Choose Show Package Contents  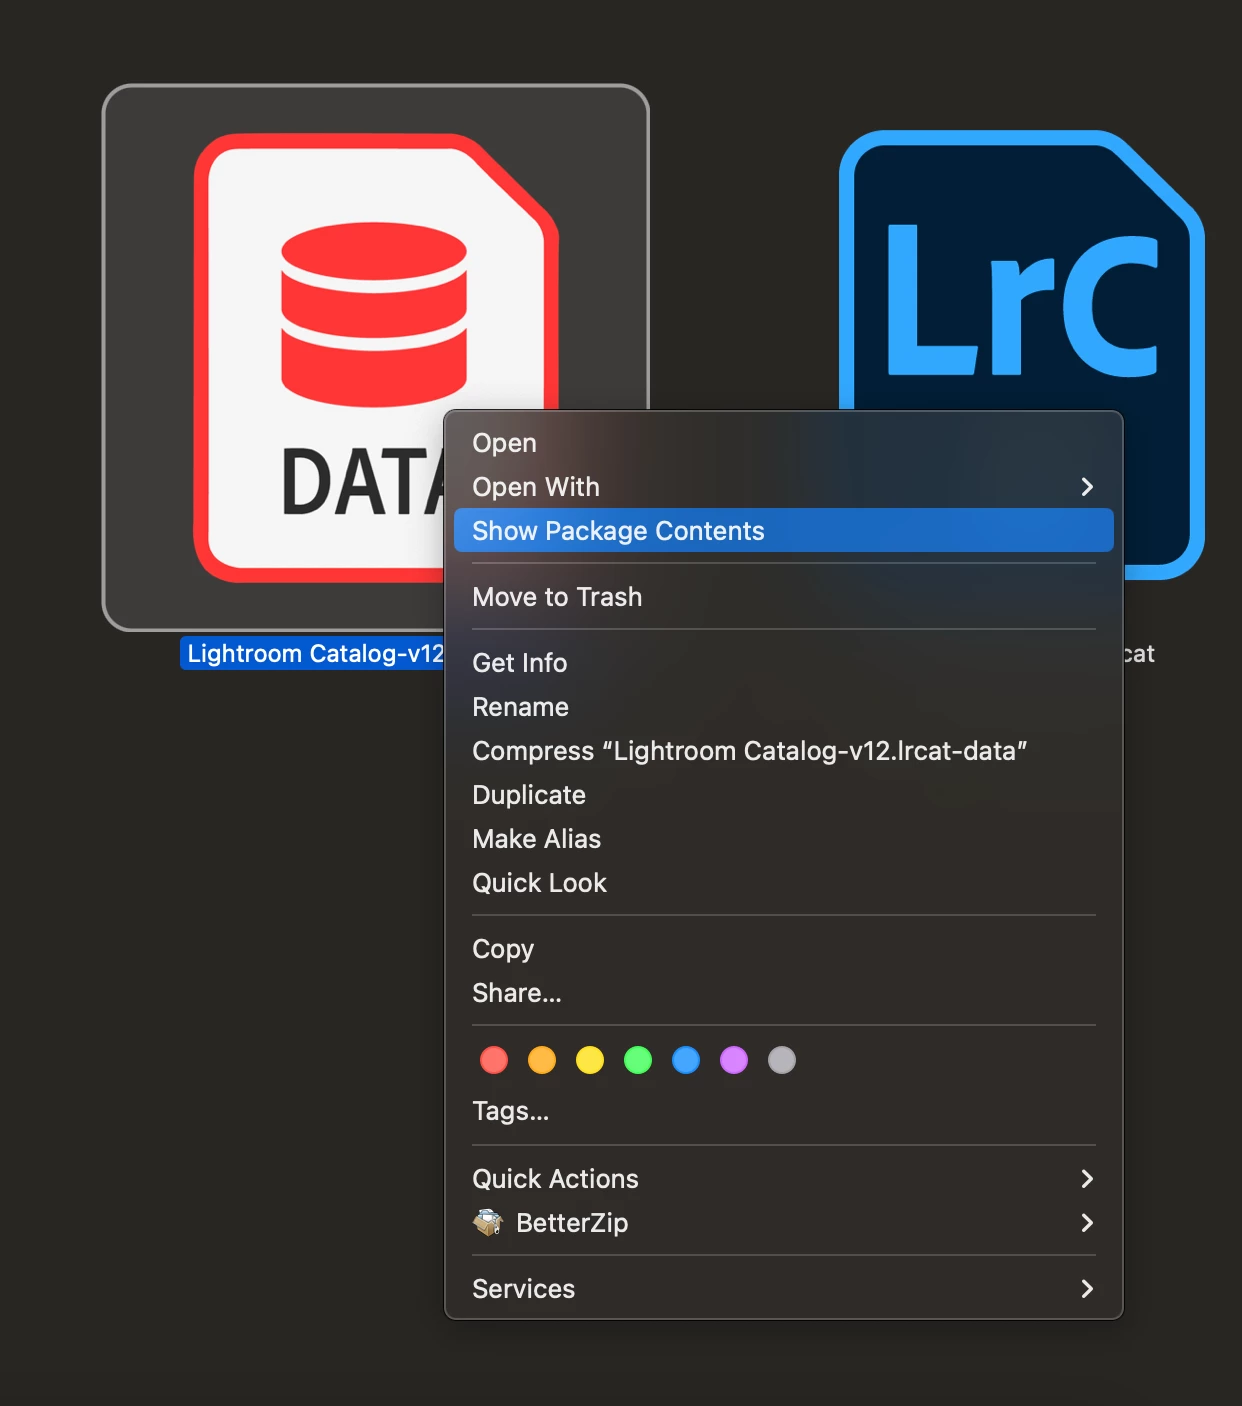coord(784,531)
